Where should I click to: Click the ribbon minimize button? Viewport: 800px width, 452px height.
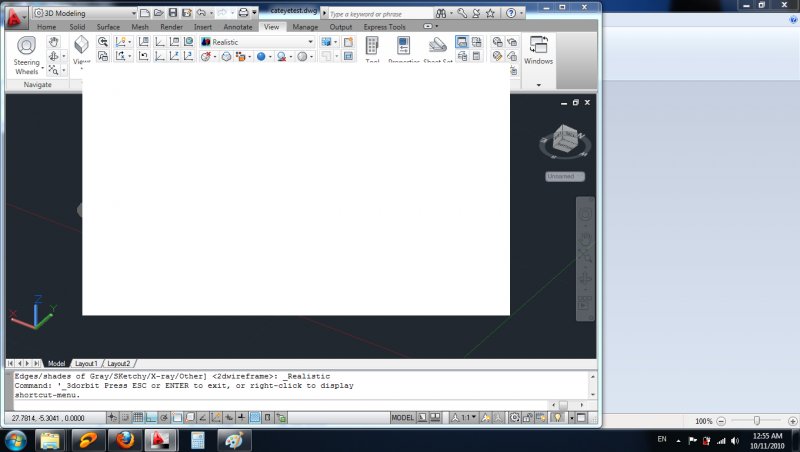(x=428, y=26)
